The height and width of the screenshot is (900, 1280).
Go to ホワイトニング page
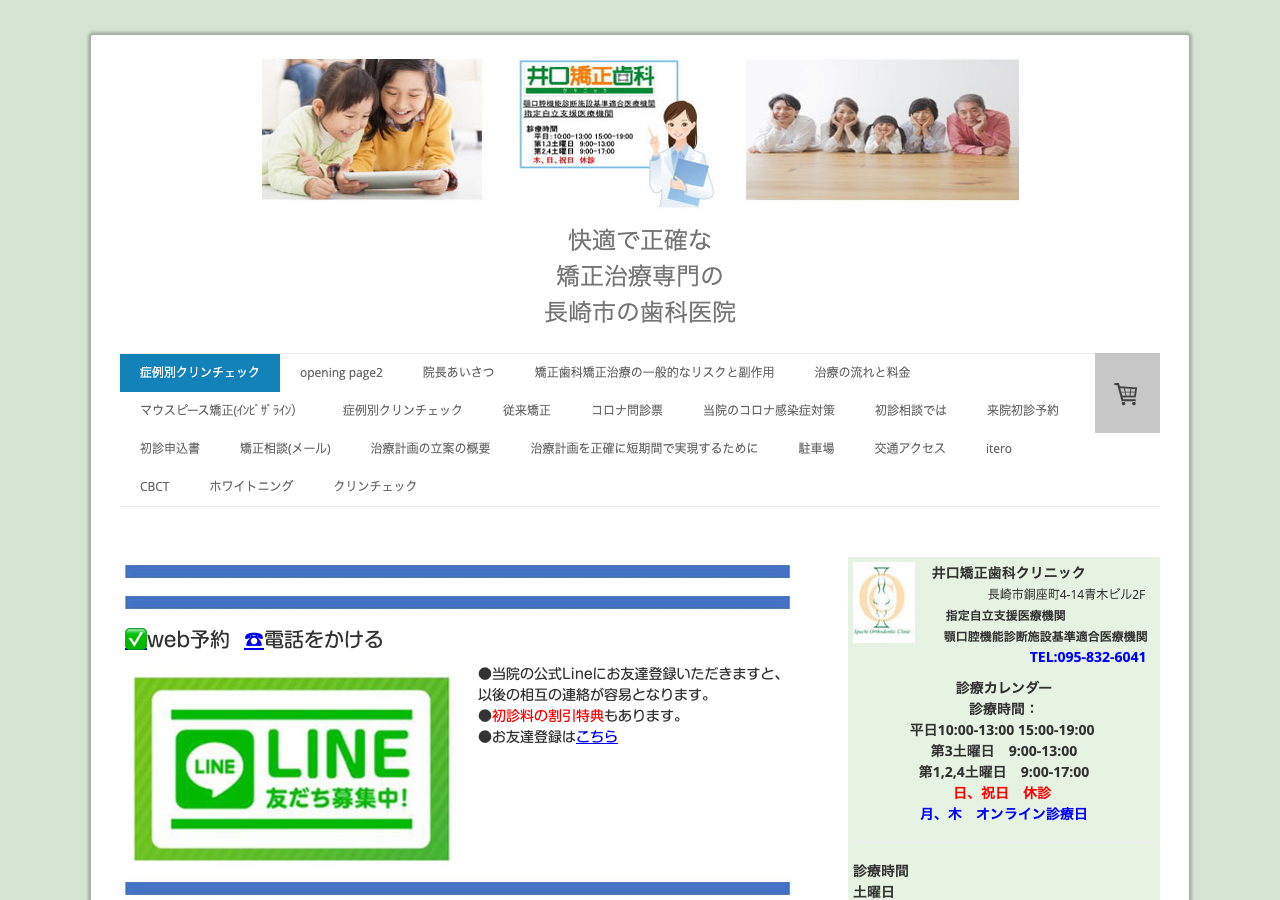click(252, 486)
